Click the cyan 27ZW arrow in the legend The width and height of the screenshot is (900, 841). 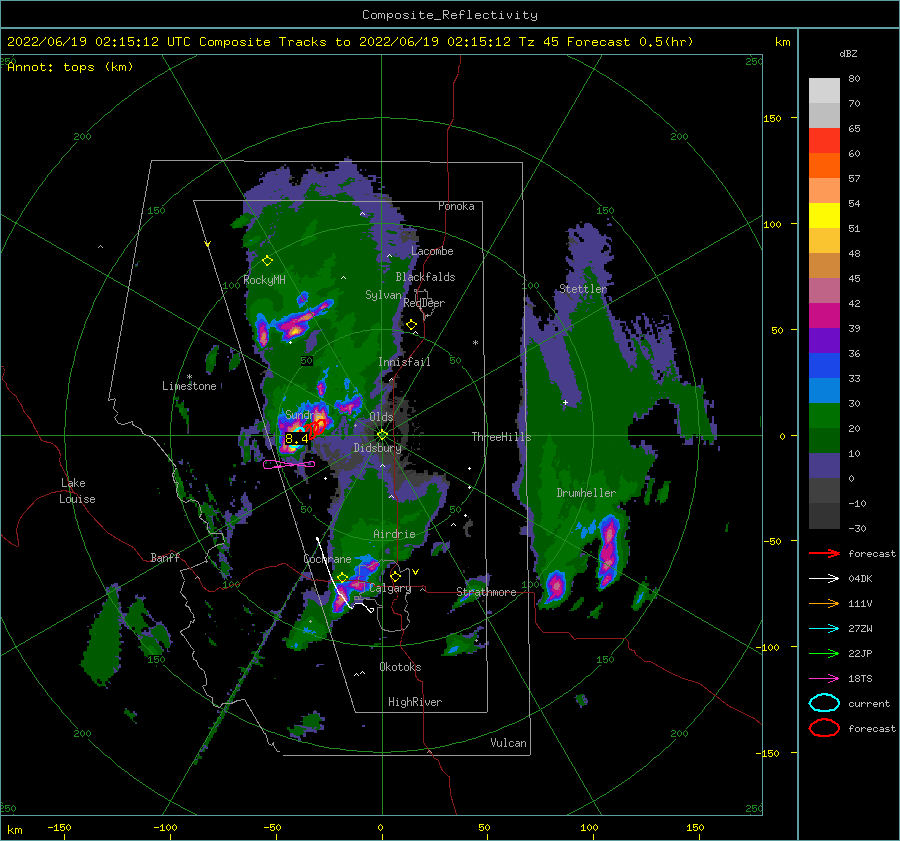[824, 629]
